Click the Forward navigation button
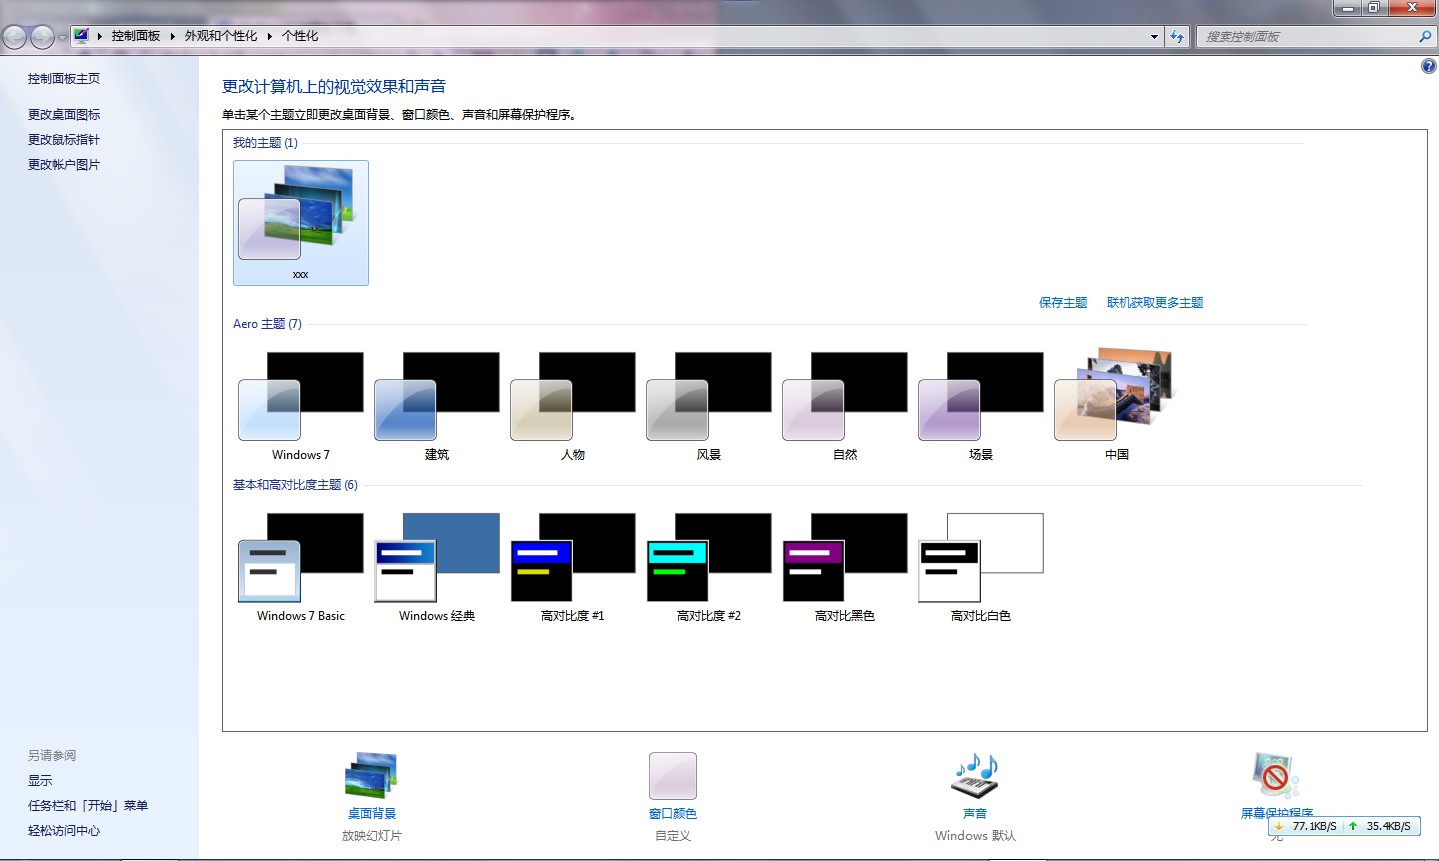 (x=42, y=37)
